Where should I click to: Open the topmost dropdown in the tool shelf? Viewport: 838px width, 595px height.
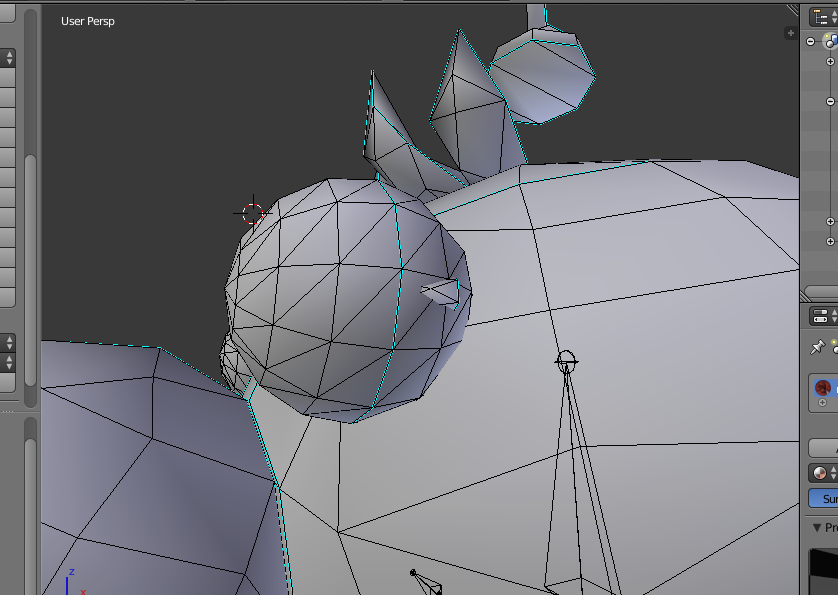(7, 58)
